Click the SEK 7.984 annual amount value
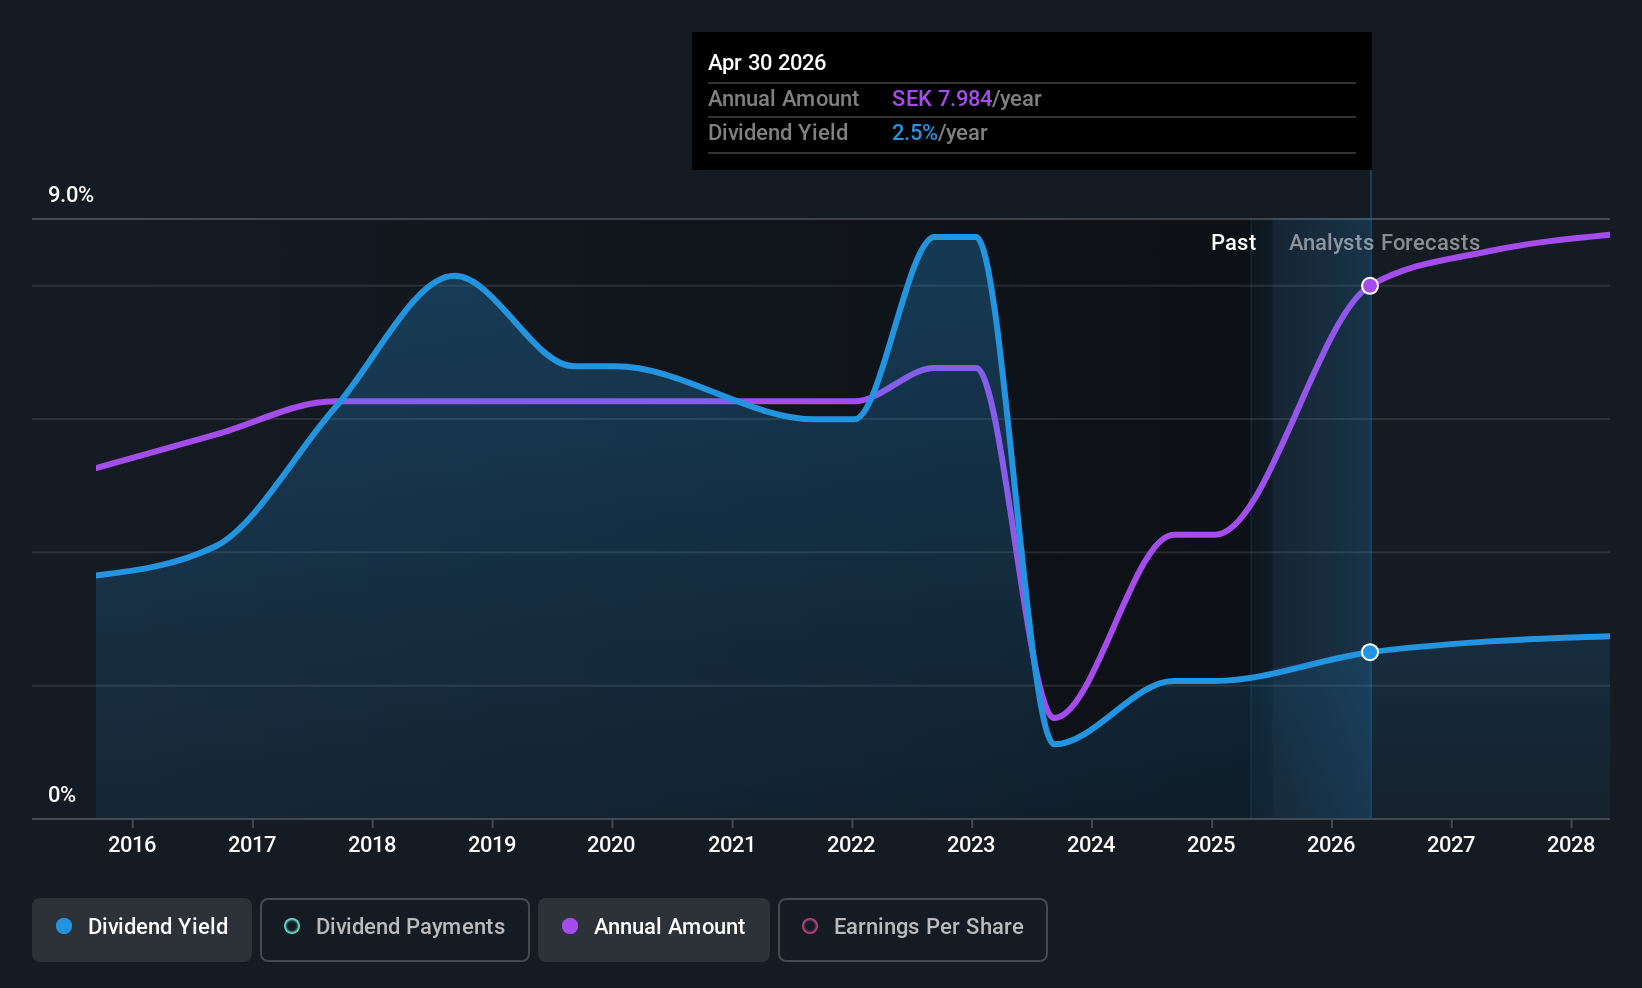 pos(942,98)
